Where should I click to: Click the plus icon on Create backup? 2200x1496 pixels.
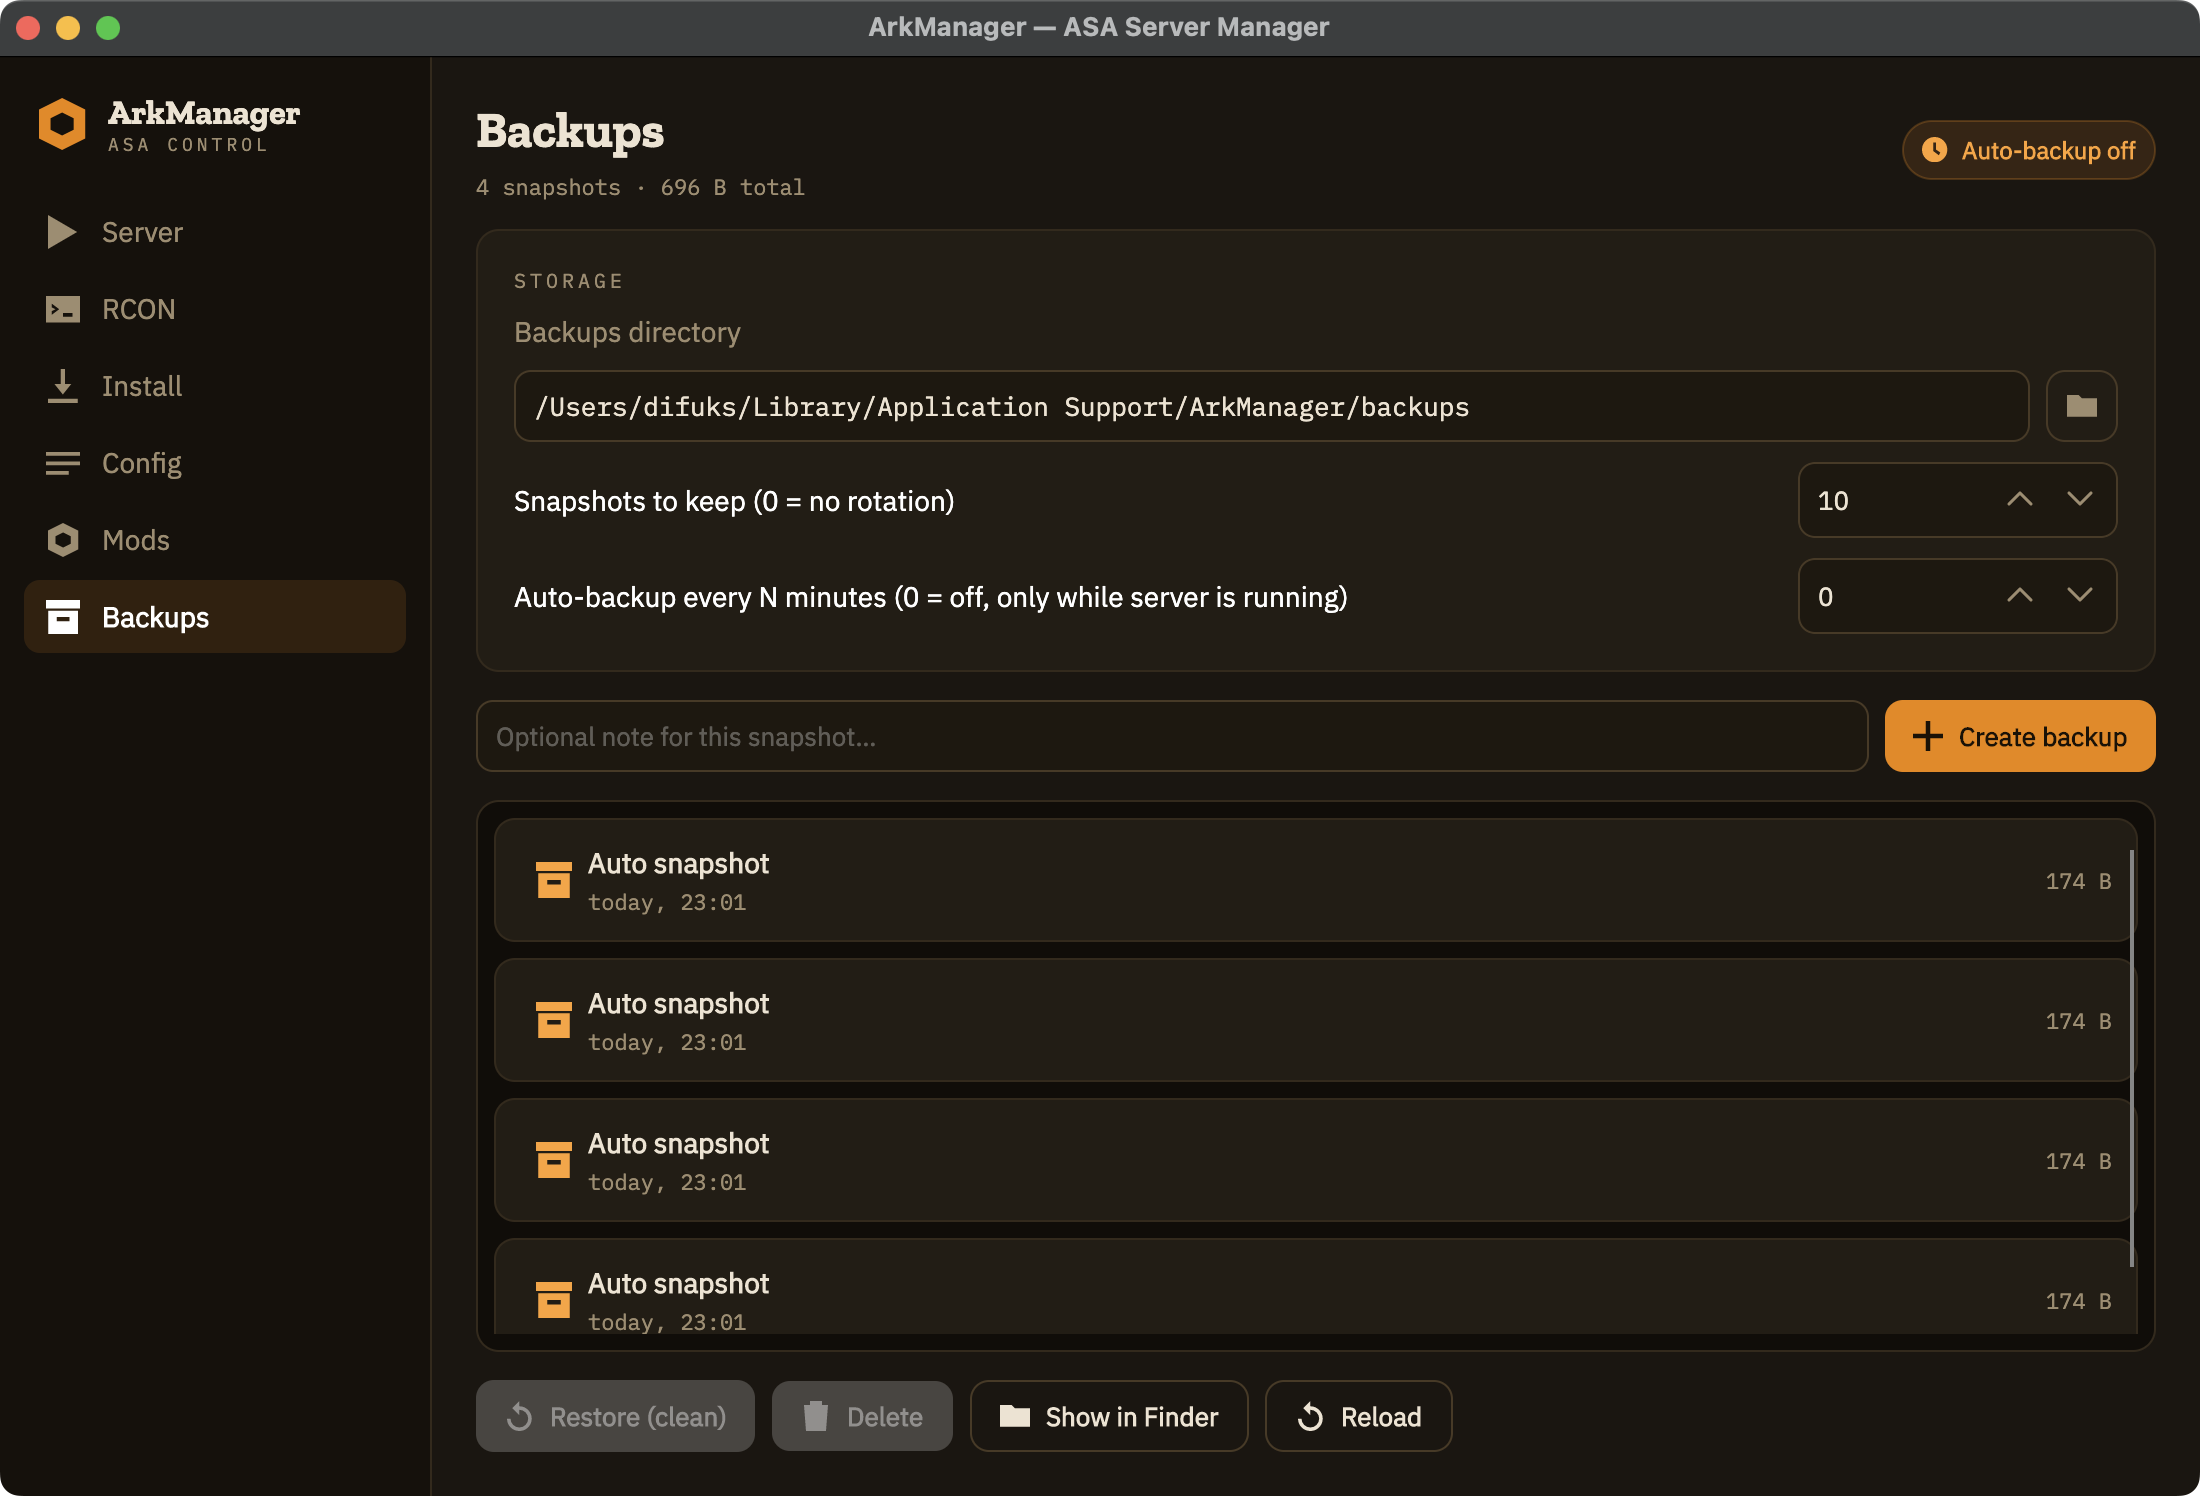click(x=1927, y=737)
